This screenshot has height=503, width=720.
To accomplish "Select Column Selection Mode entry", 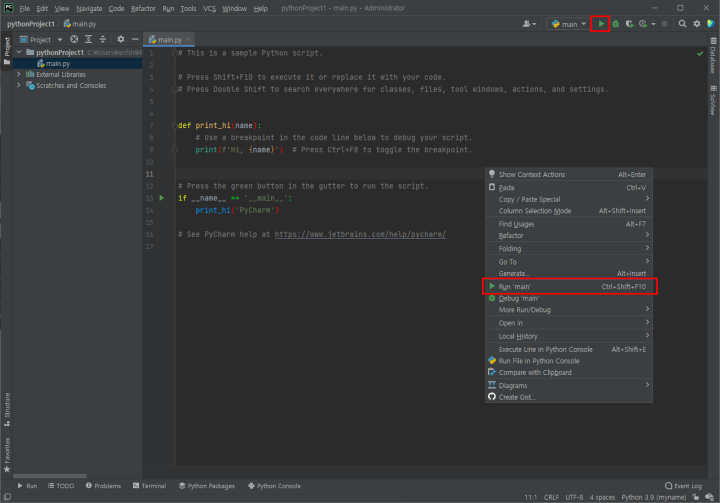I will [569, 211].
